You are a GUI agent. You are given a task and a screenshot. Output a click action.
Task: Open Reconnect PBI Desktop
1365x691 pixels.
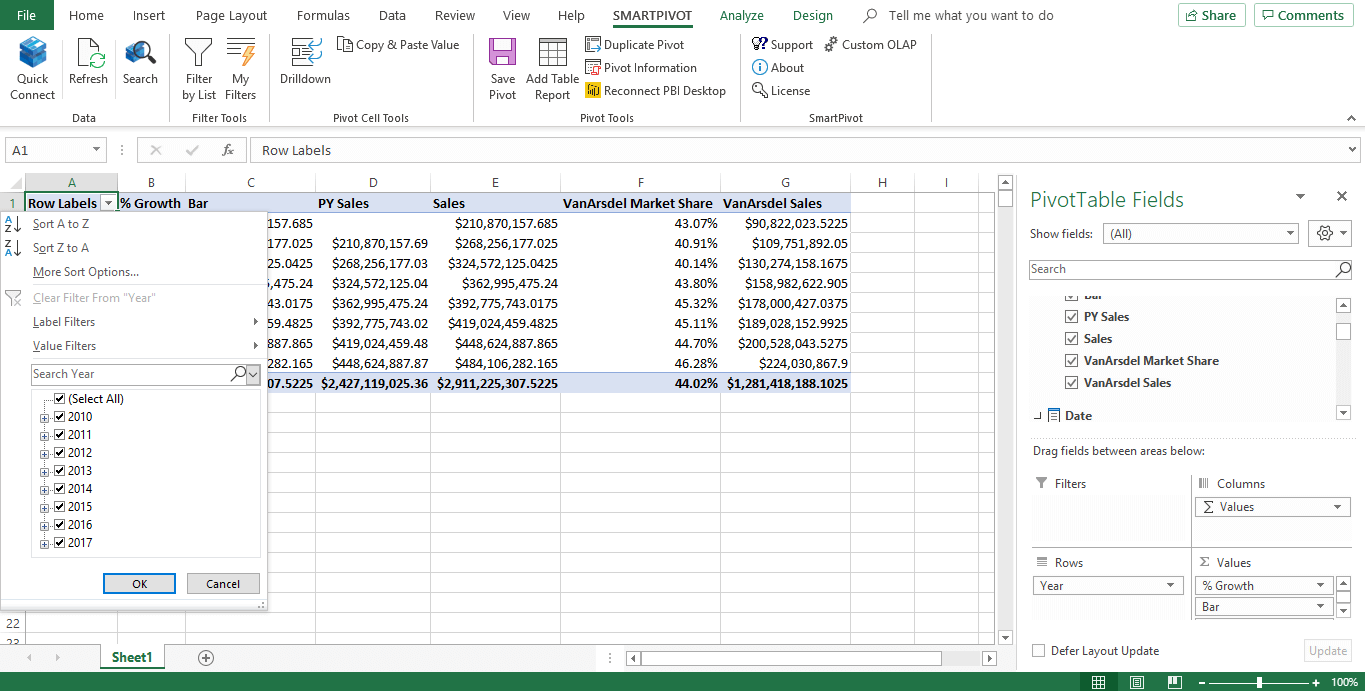655,90
